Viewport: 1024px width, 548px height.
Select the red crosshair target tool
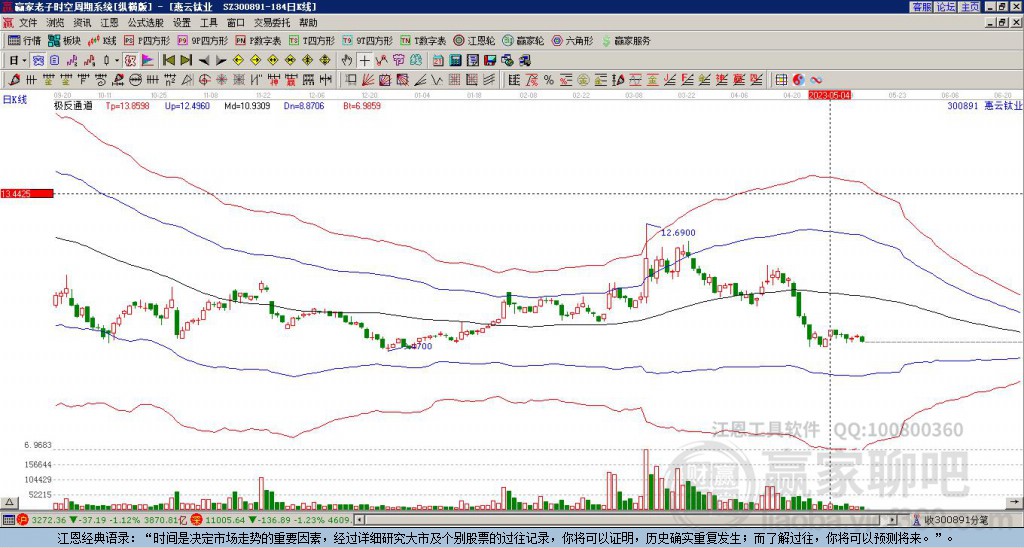point(204,80)
